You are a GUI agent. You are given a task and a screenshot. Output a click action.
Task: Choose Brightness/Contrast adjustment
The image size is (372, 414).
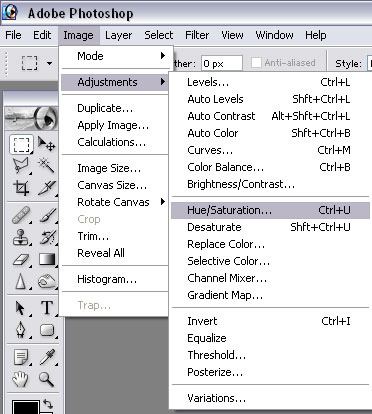(270, 184)
